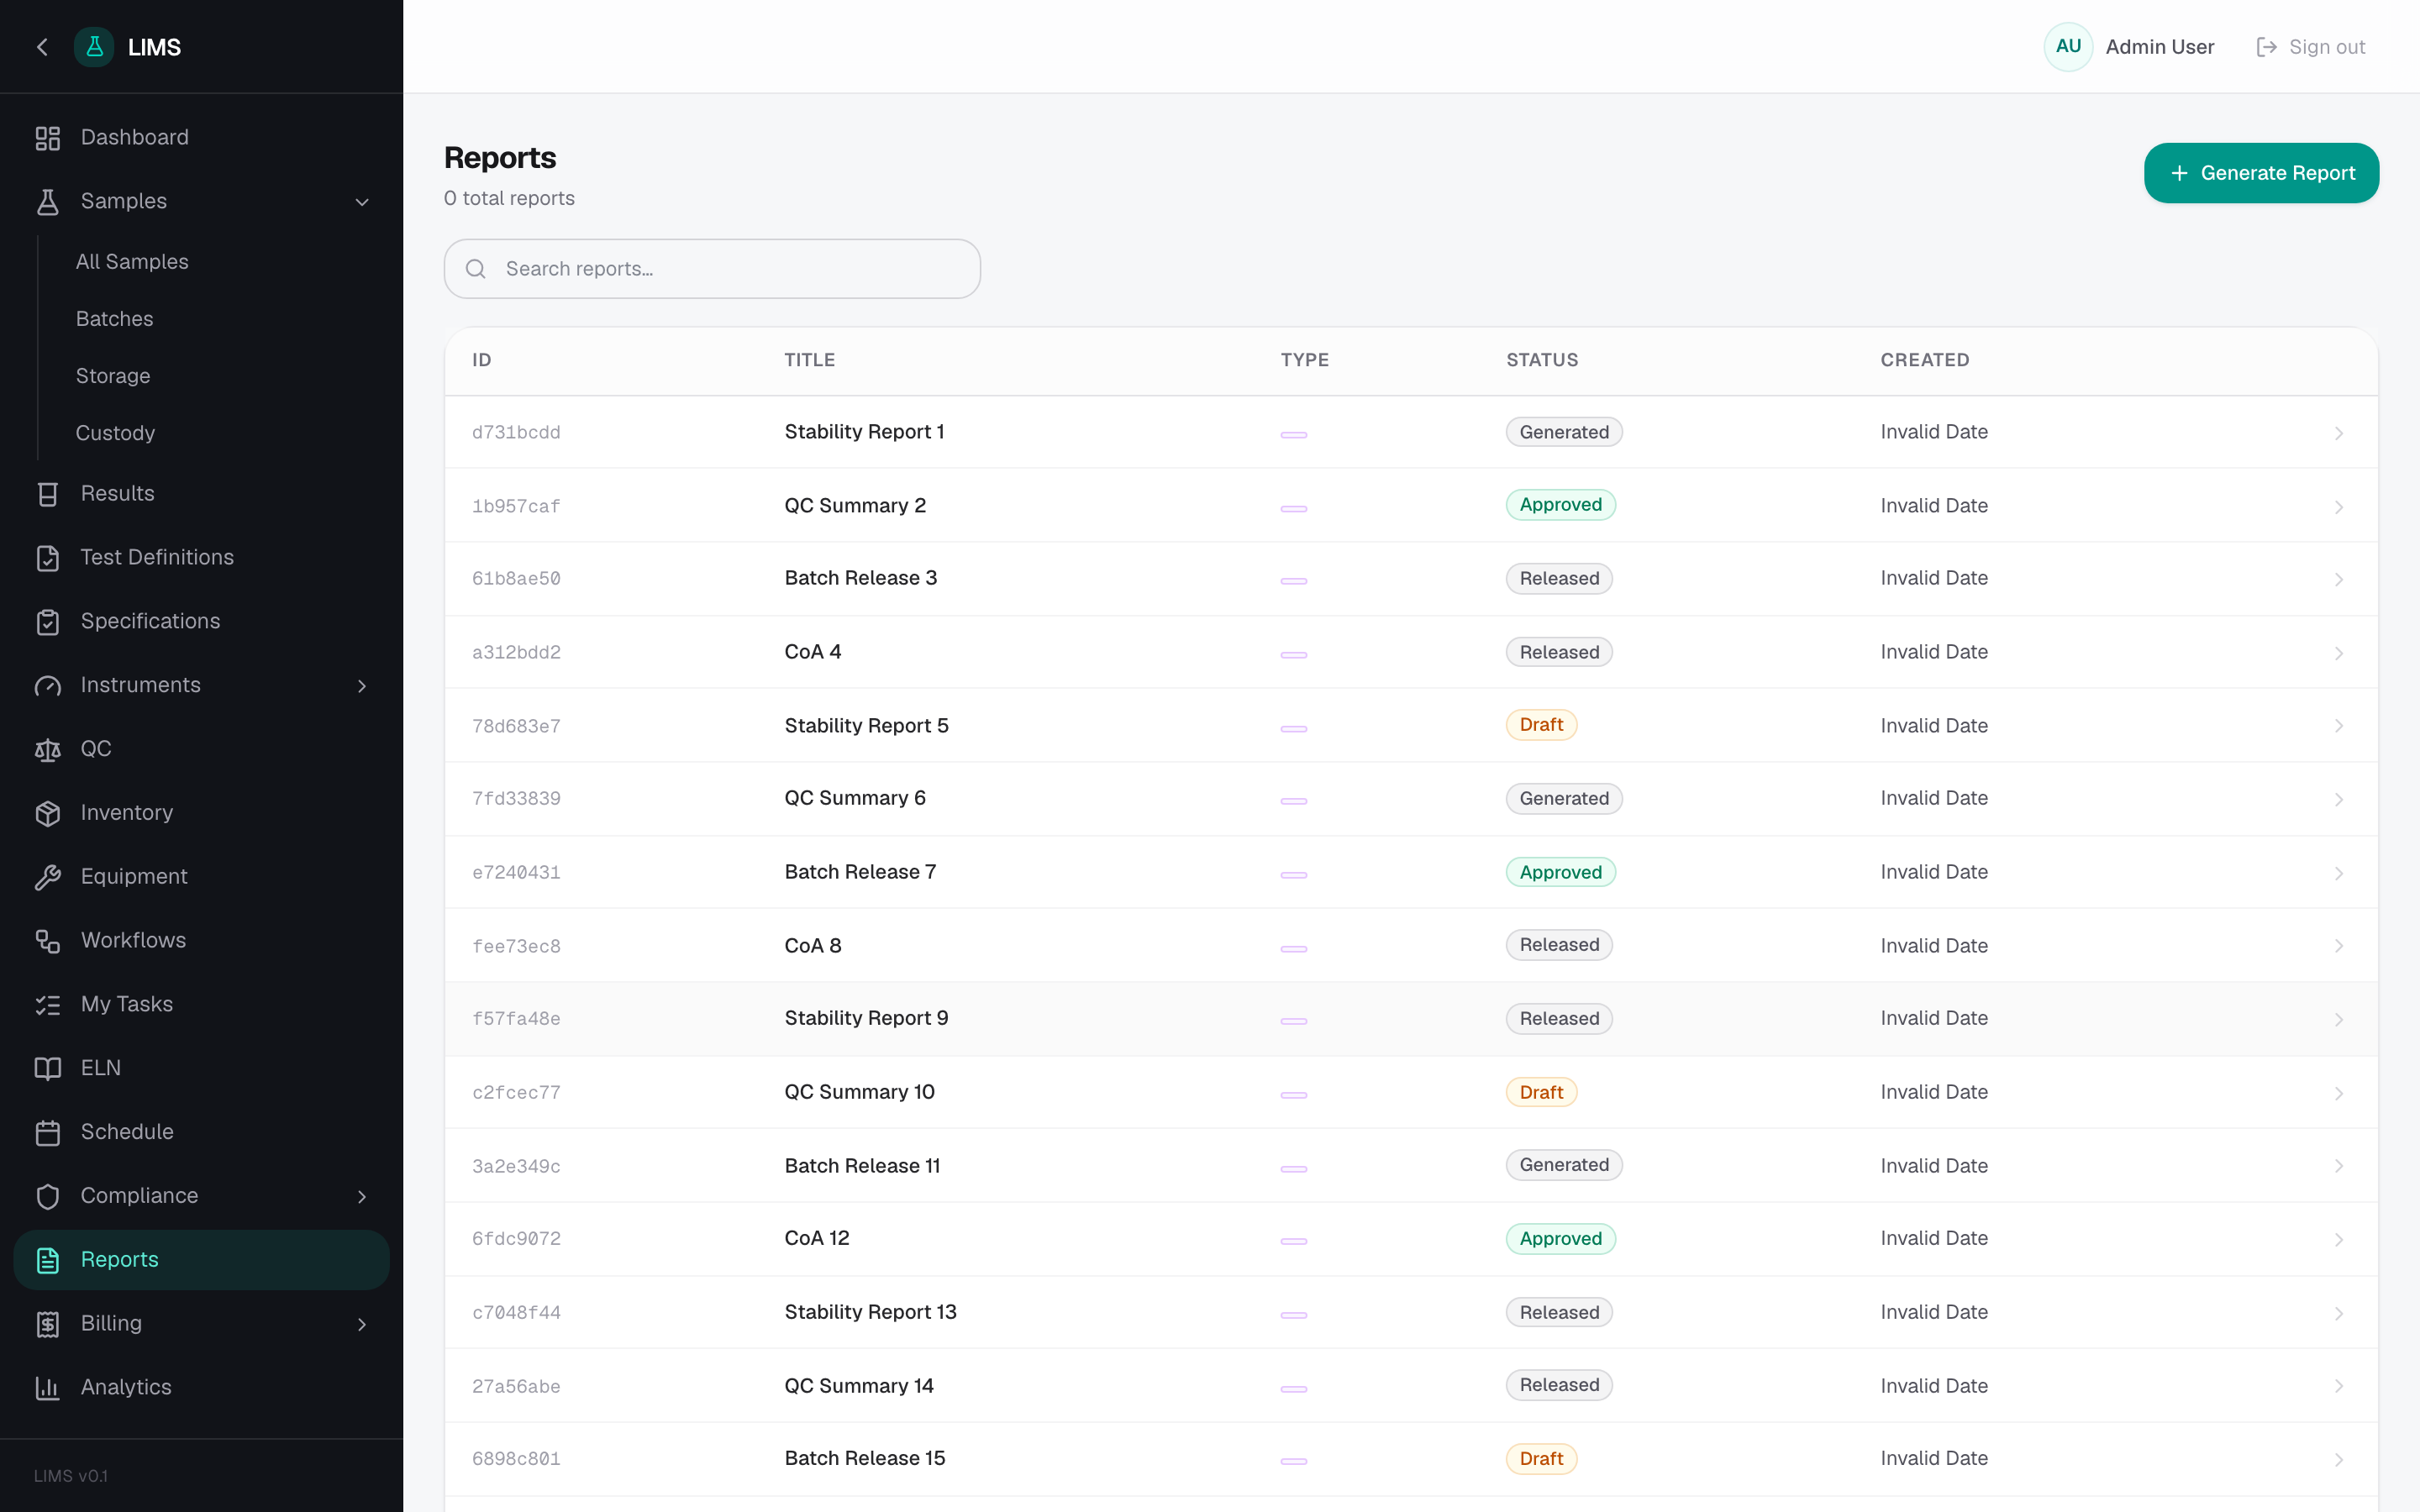This screenshot has width=2420, height=1512.
Task: Click the sign out arrow icon
Action: click(2267, 47)
